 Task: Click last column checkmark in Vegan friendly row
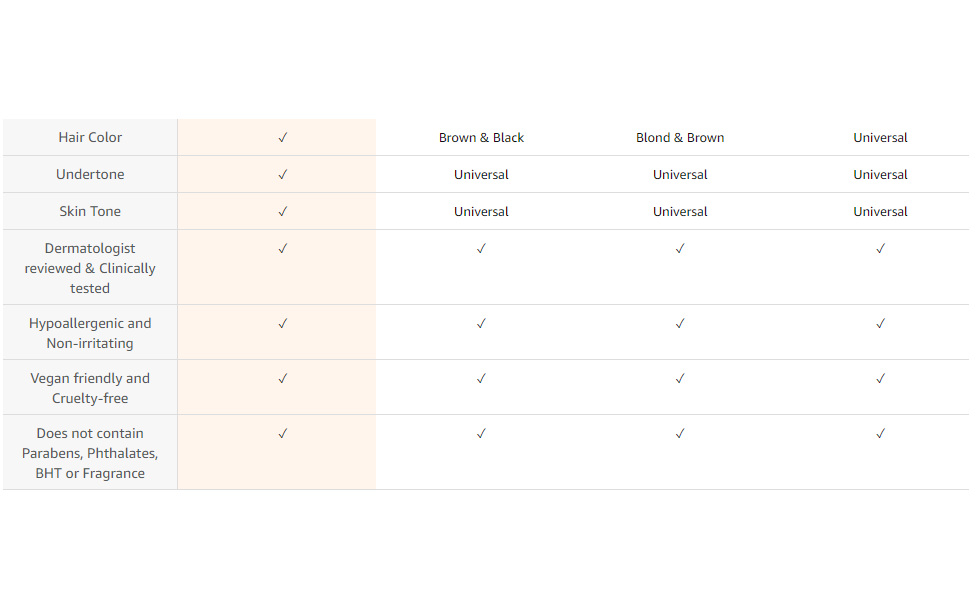click(880, 379)
